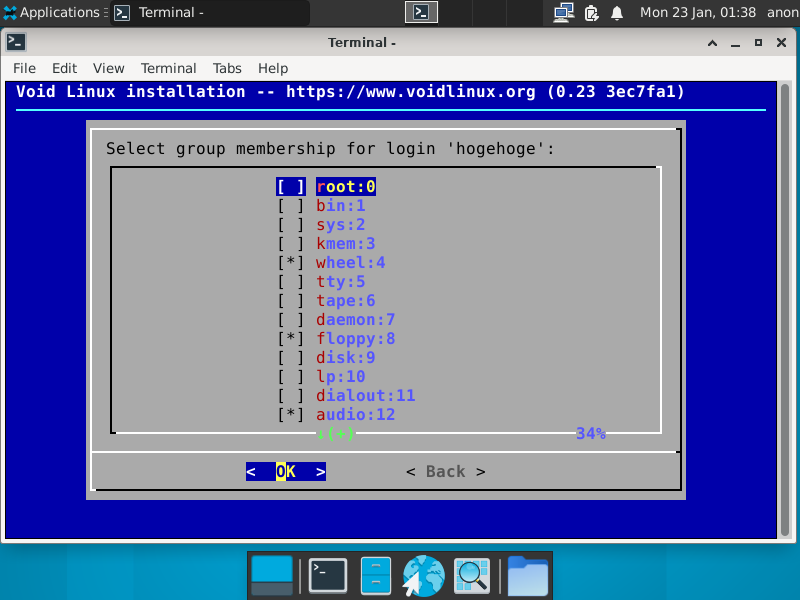Click the anon user name in panel

[783, 12]
